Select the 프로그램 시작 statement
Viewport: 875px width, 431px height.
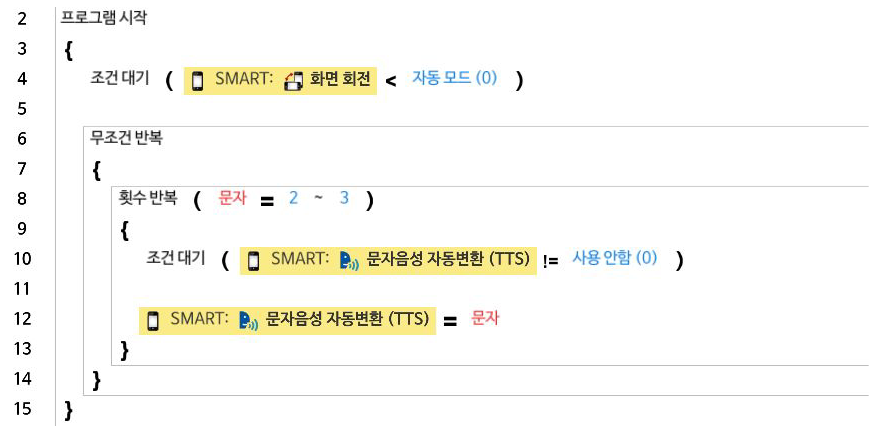click(x=103, y=19)
